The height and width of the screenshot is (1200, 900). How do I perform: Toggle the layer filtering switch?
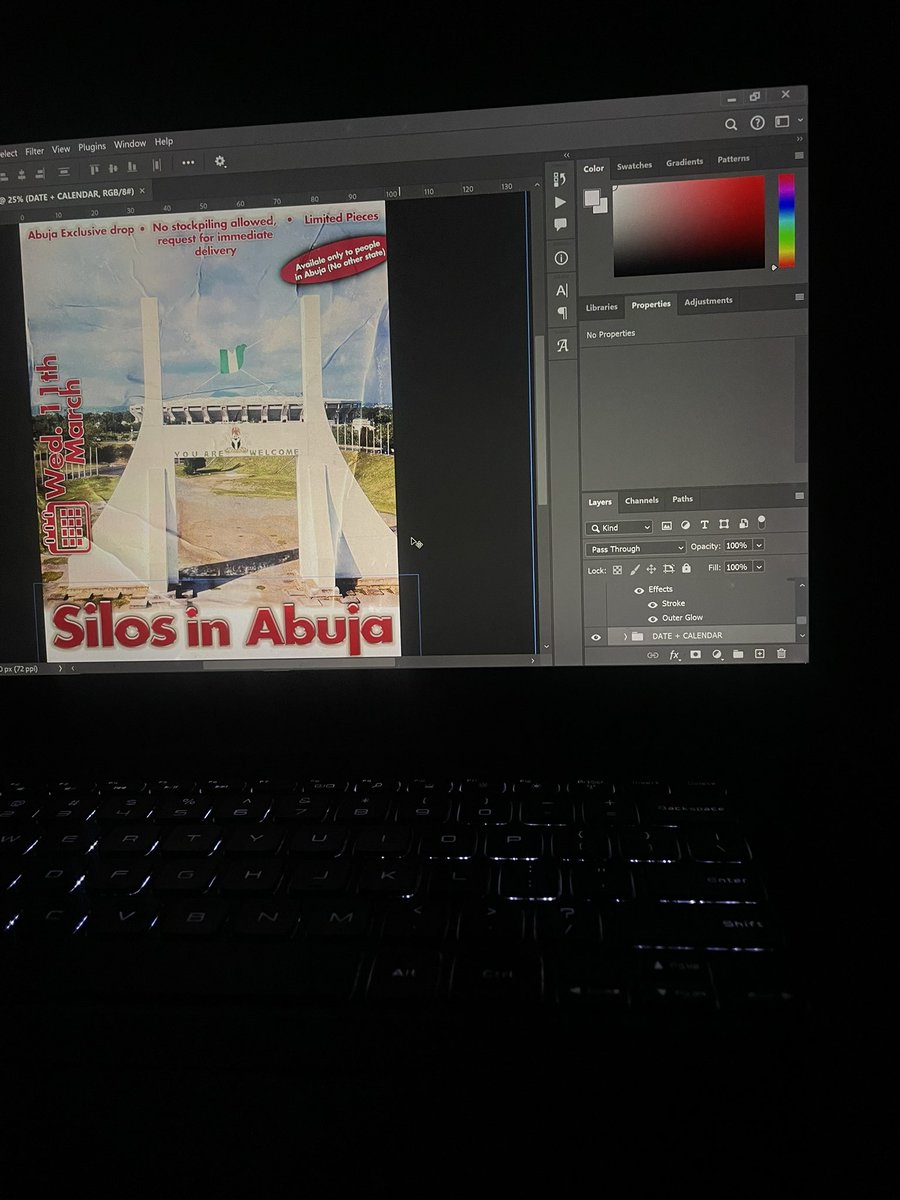pos(761,523)
